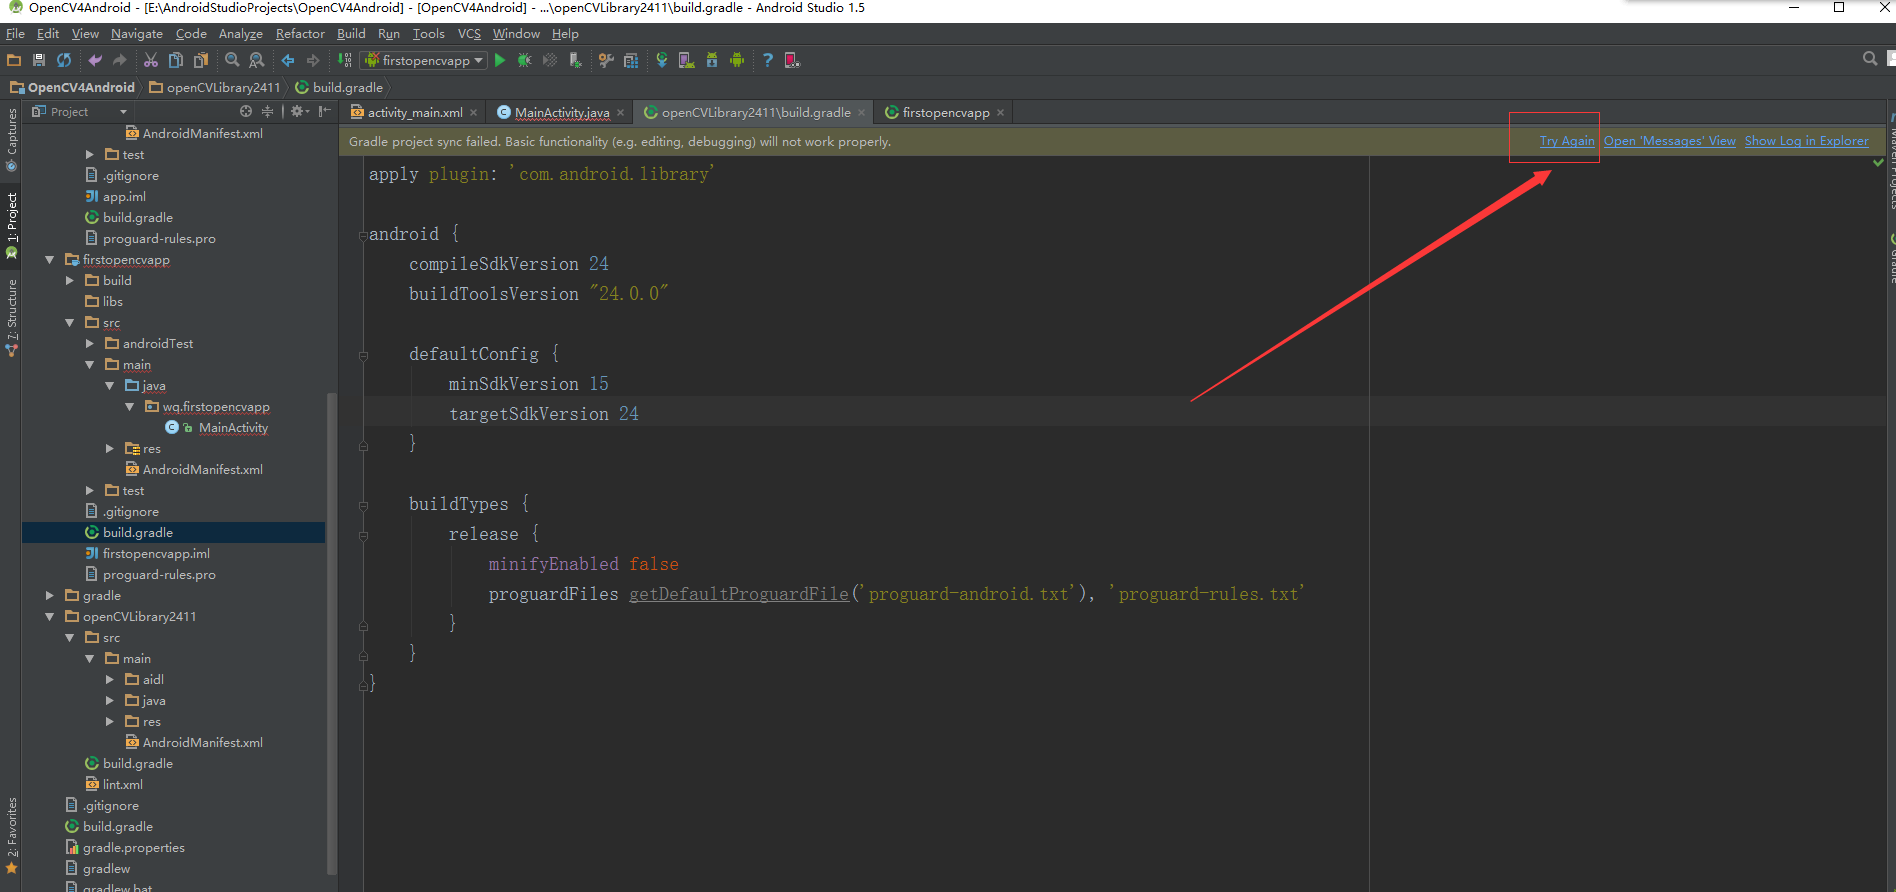Viewport: 1896px width, 892px height.
Task: Click the Try Again link
Action: [x=1566, y=141]
